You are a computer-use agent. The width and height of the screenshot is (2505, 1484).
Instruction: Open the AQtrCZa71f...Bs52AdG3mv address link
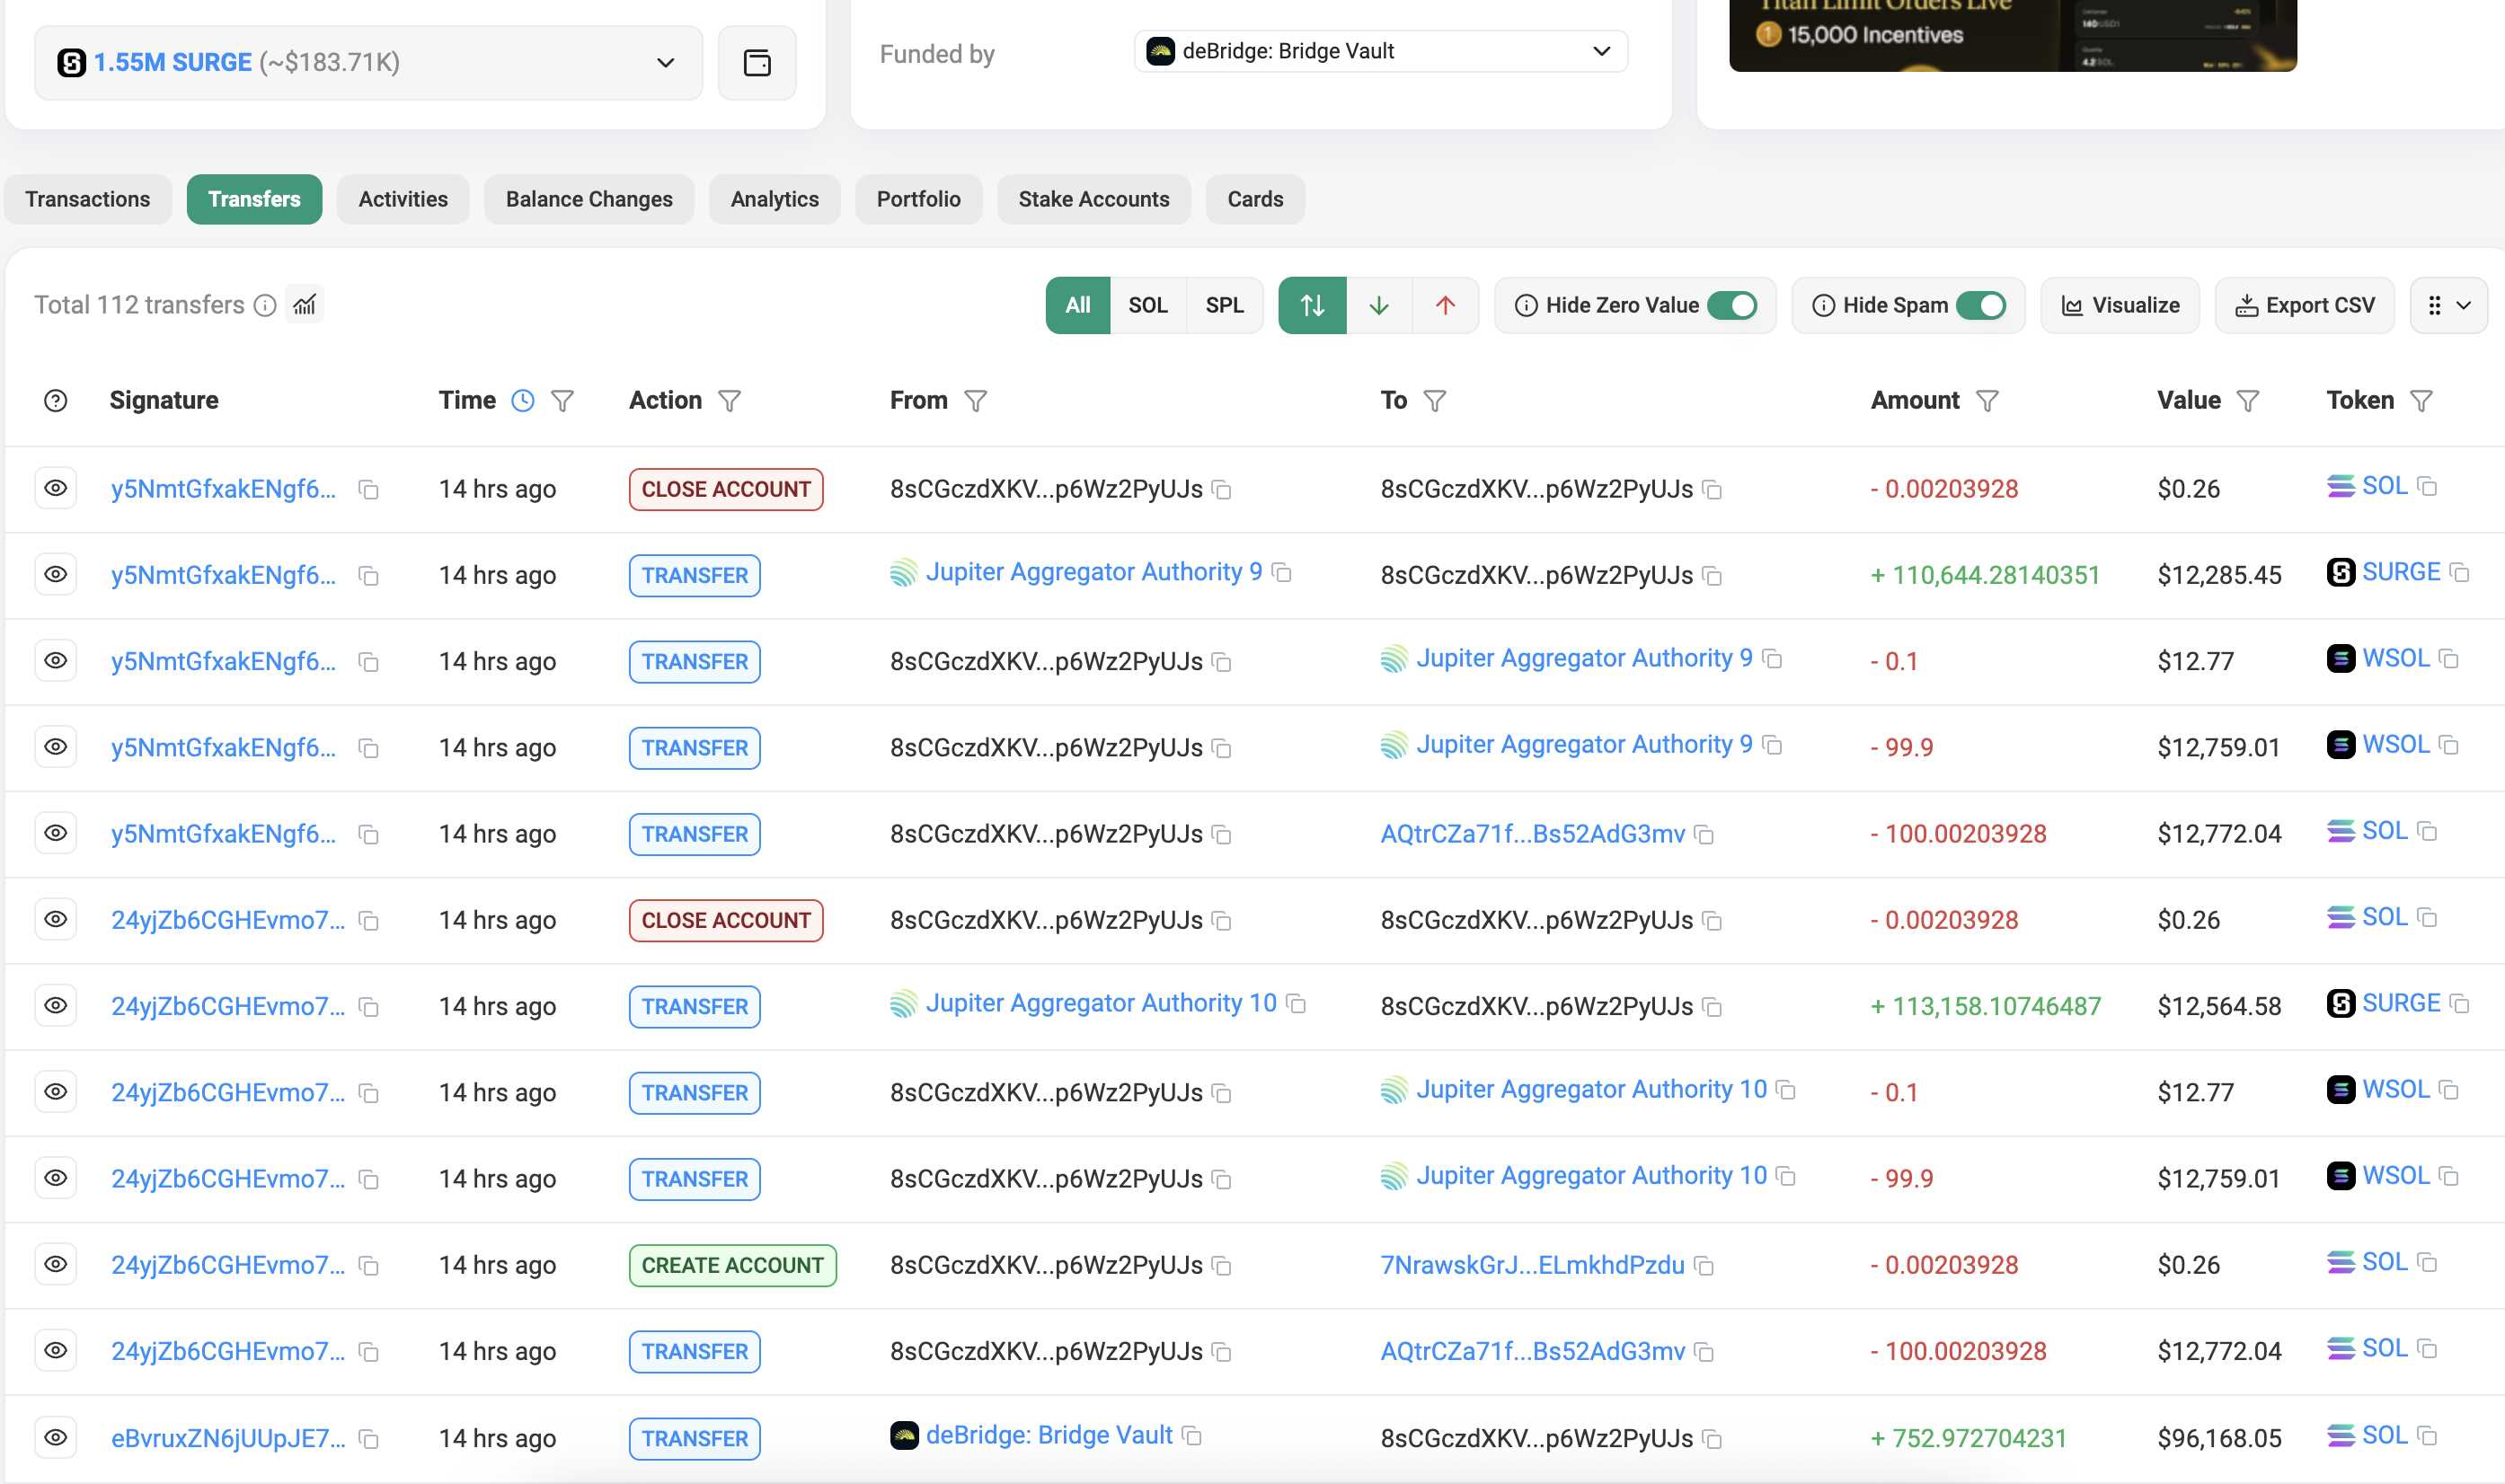[x=1532, y=834]
